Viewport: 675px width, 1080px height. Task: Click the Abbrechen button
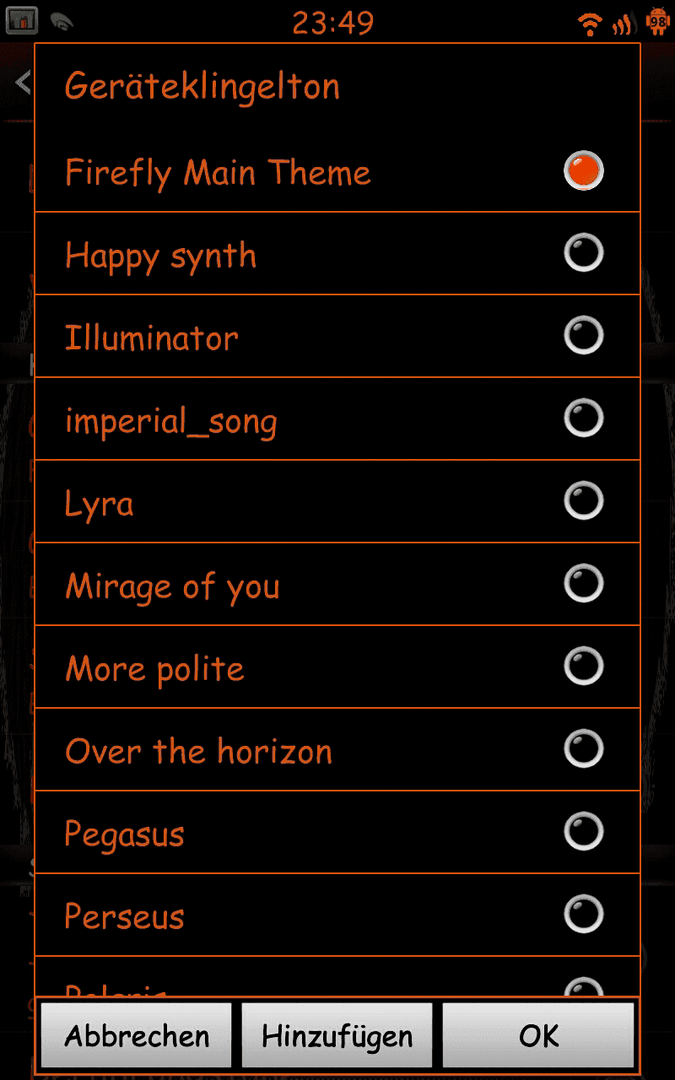pyautogui.click(x=136, y=1035)
